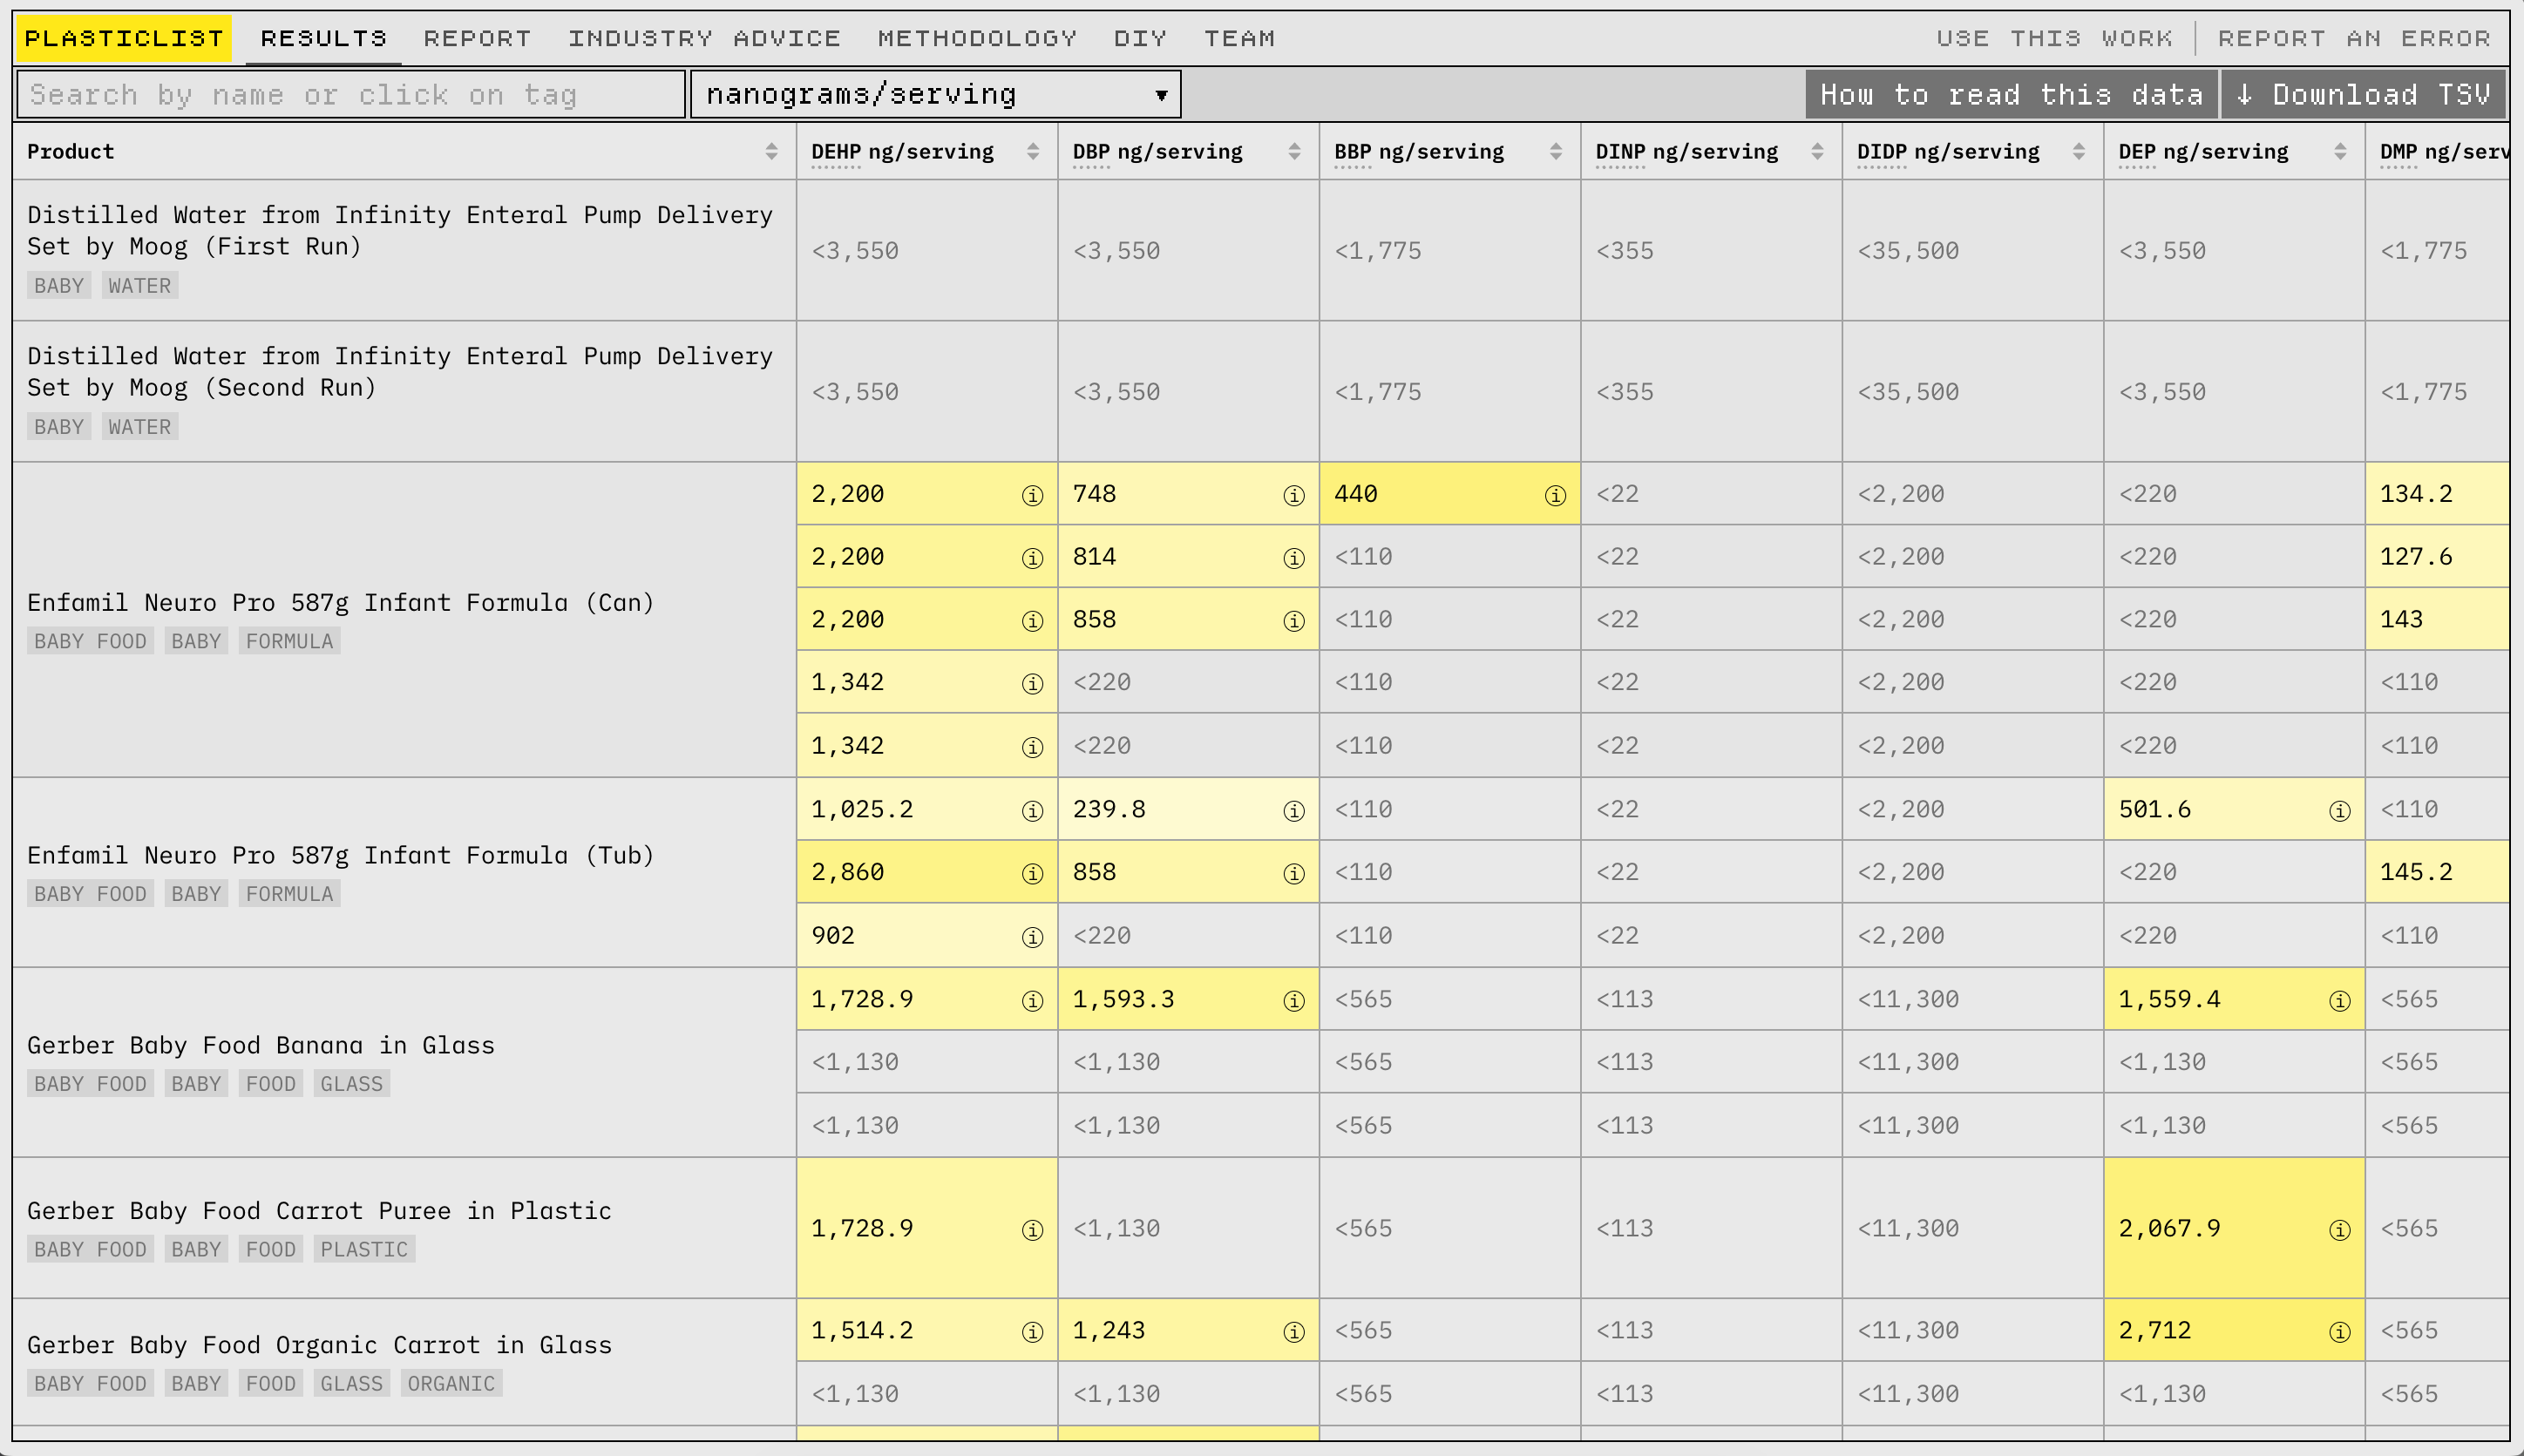The width and height of the screenshot is (2524, 1456).
Task: Show info for DEHP value 1,514.2
Action: click(1032, 1332)
